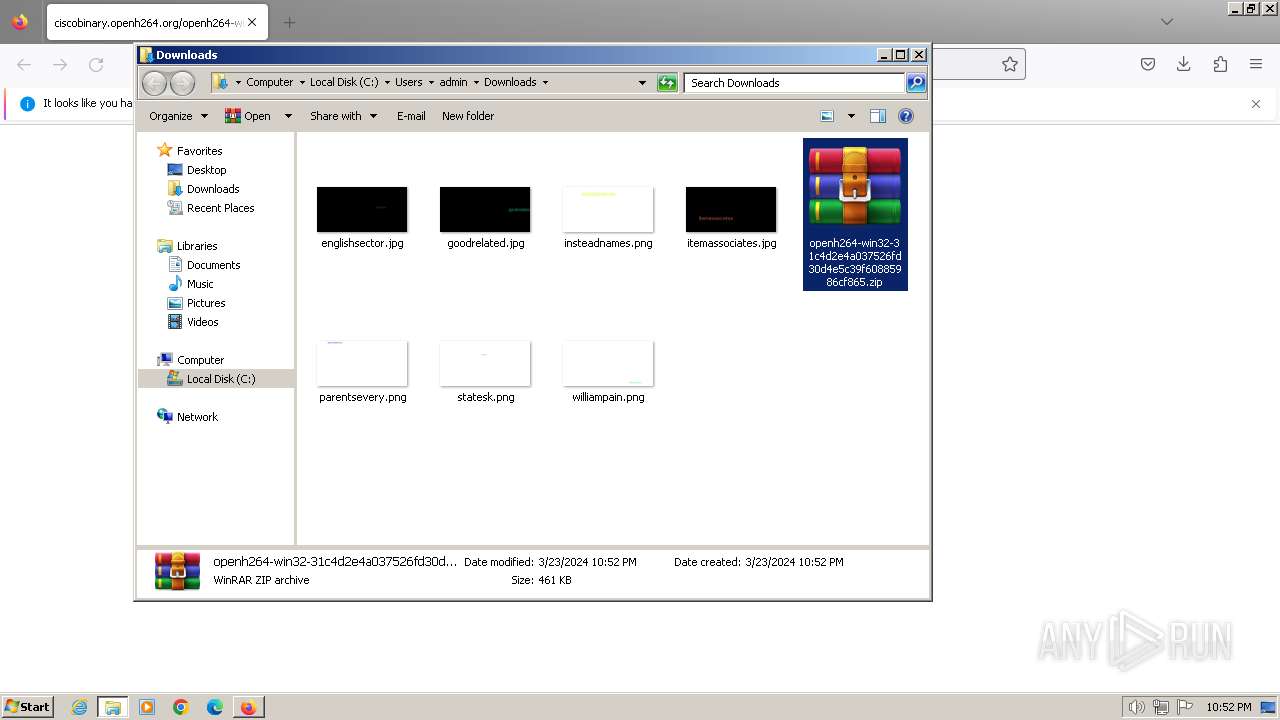Open the Windows Start menu

point(28,707)
